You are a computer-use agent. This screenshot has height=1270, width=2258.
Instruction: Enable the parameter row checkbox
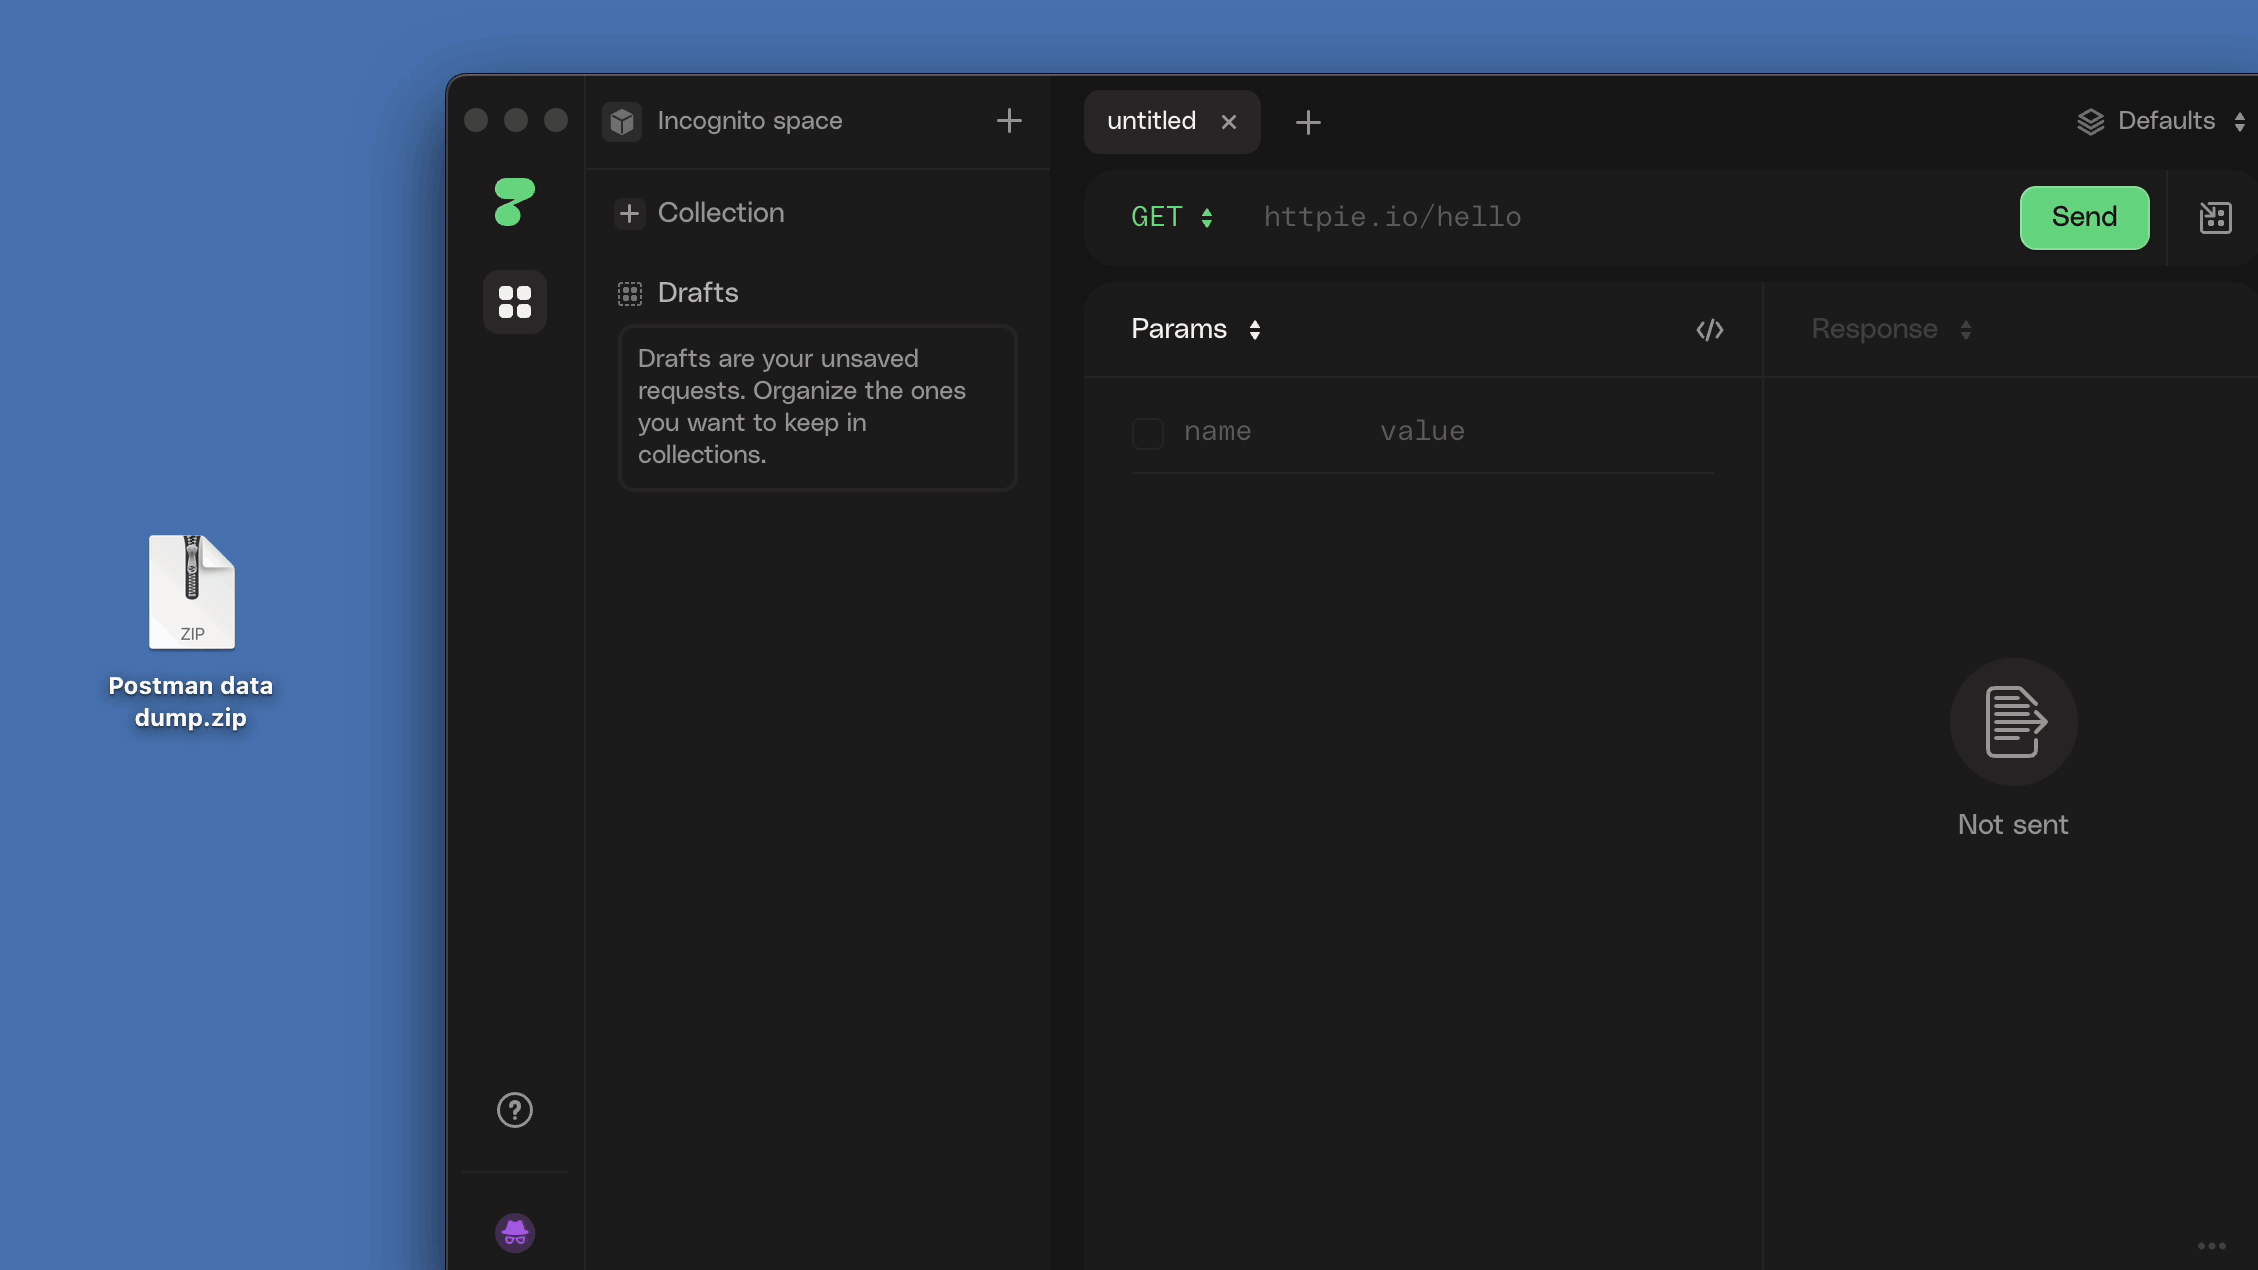[x=1148, y=433]
